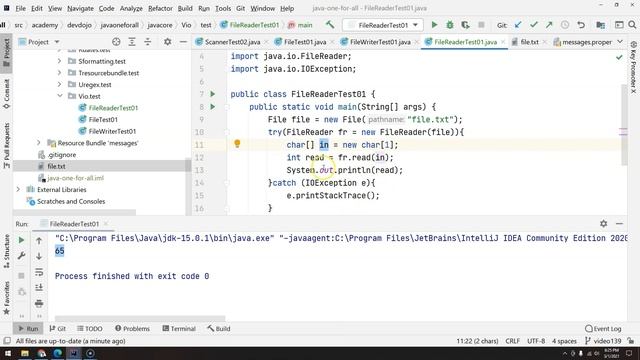Click Git branch video139 in status bar
Screen dimensions: 640x360
point(603,341)
